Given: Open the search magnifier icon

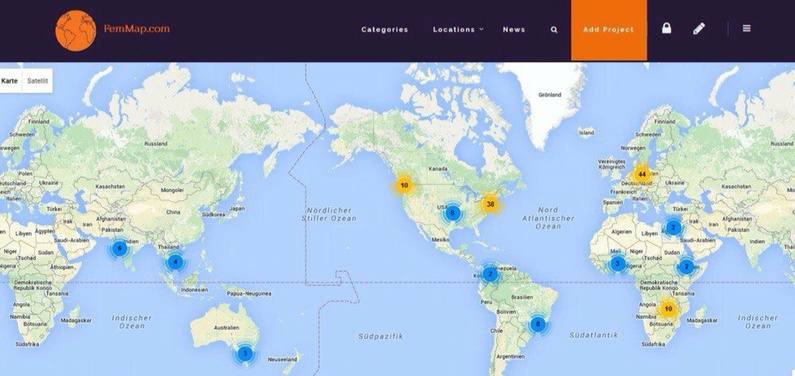Looking at the screenshot, I should (554, 30).
